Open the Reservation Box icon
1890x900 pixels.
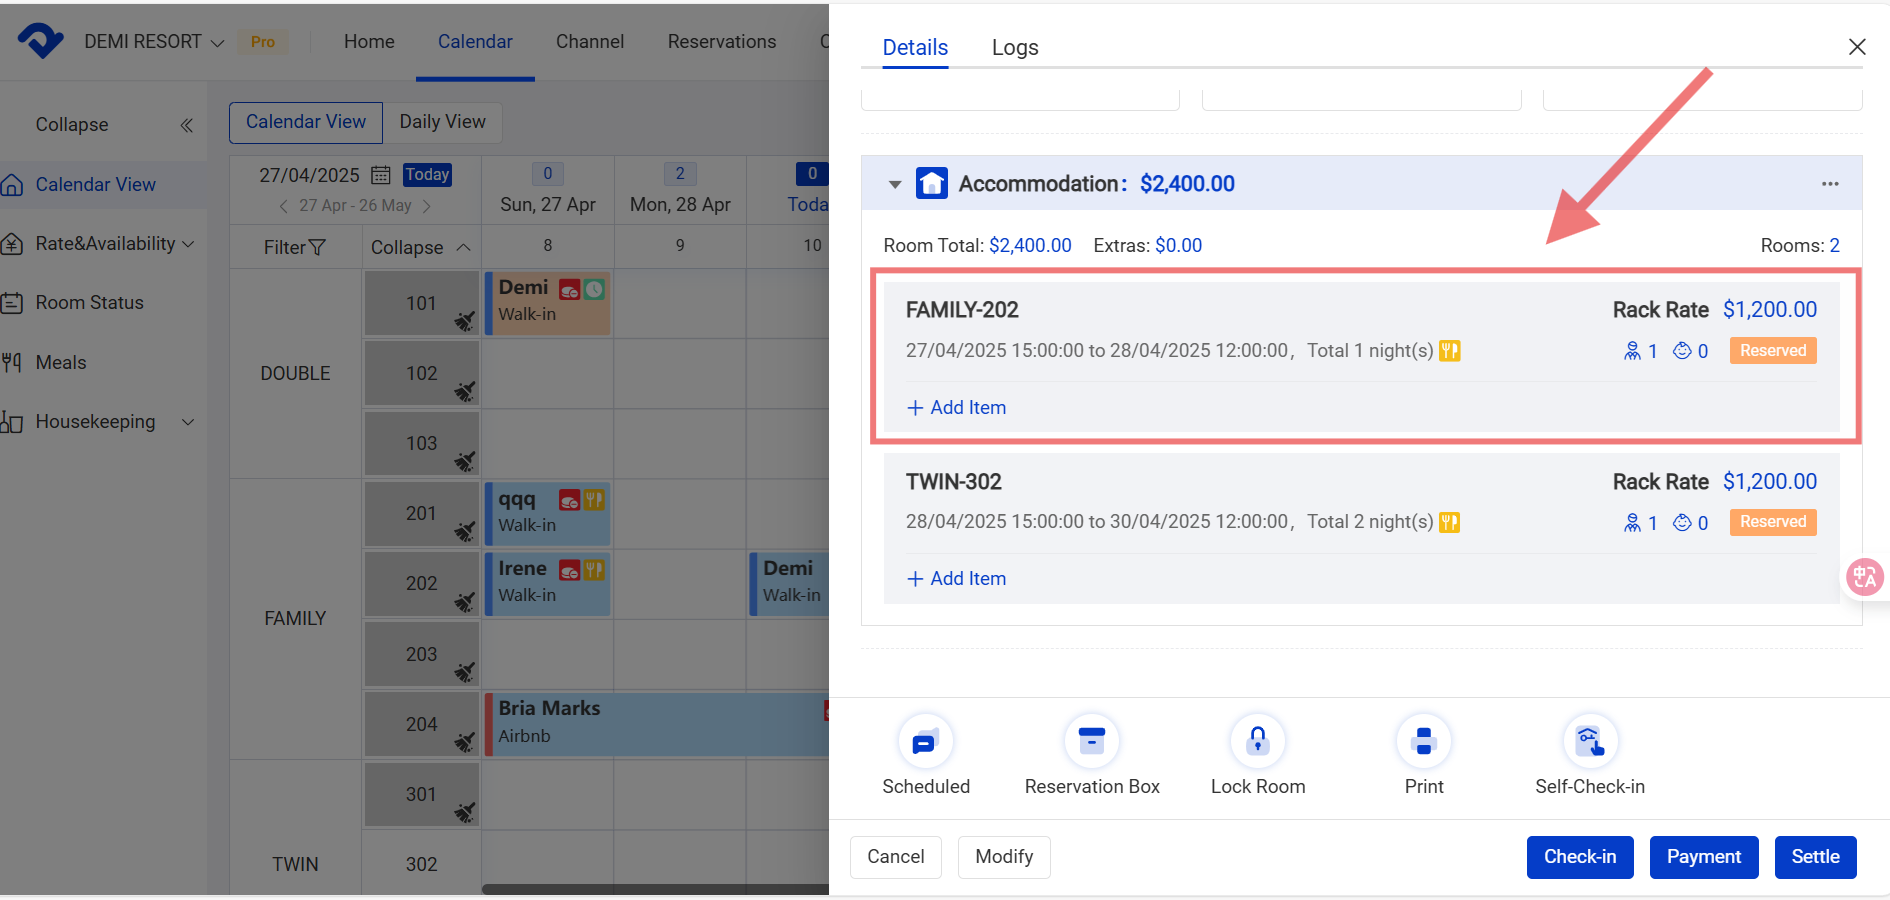pos(1091,742)
